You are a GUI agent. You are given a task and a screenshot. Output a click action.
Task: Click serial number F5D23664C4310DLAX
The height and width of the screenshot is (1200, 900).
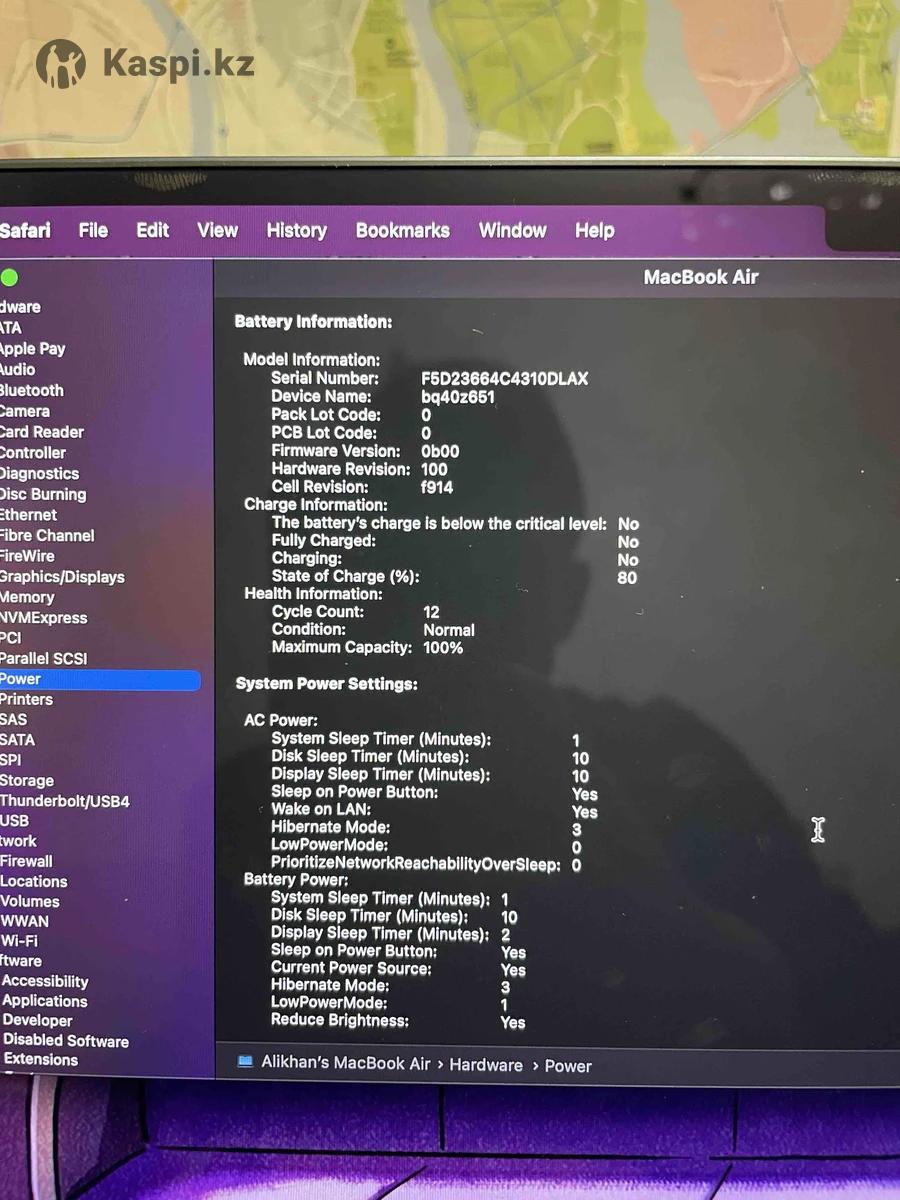pyautogui.click(x=505, y=379)
